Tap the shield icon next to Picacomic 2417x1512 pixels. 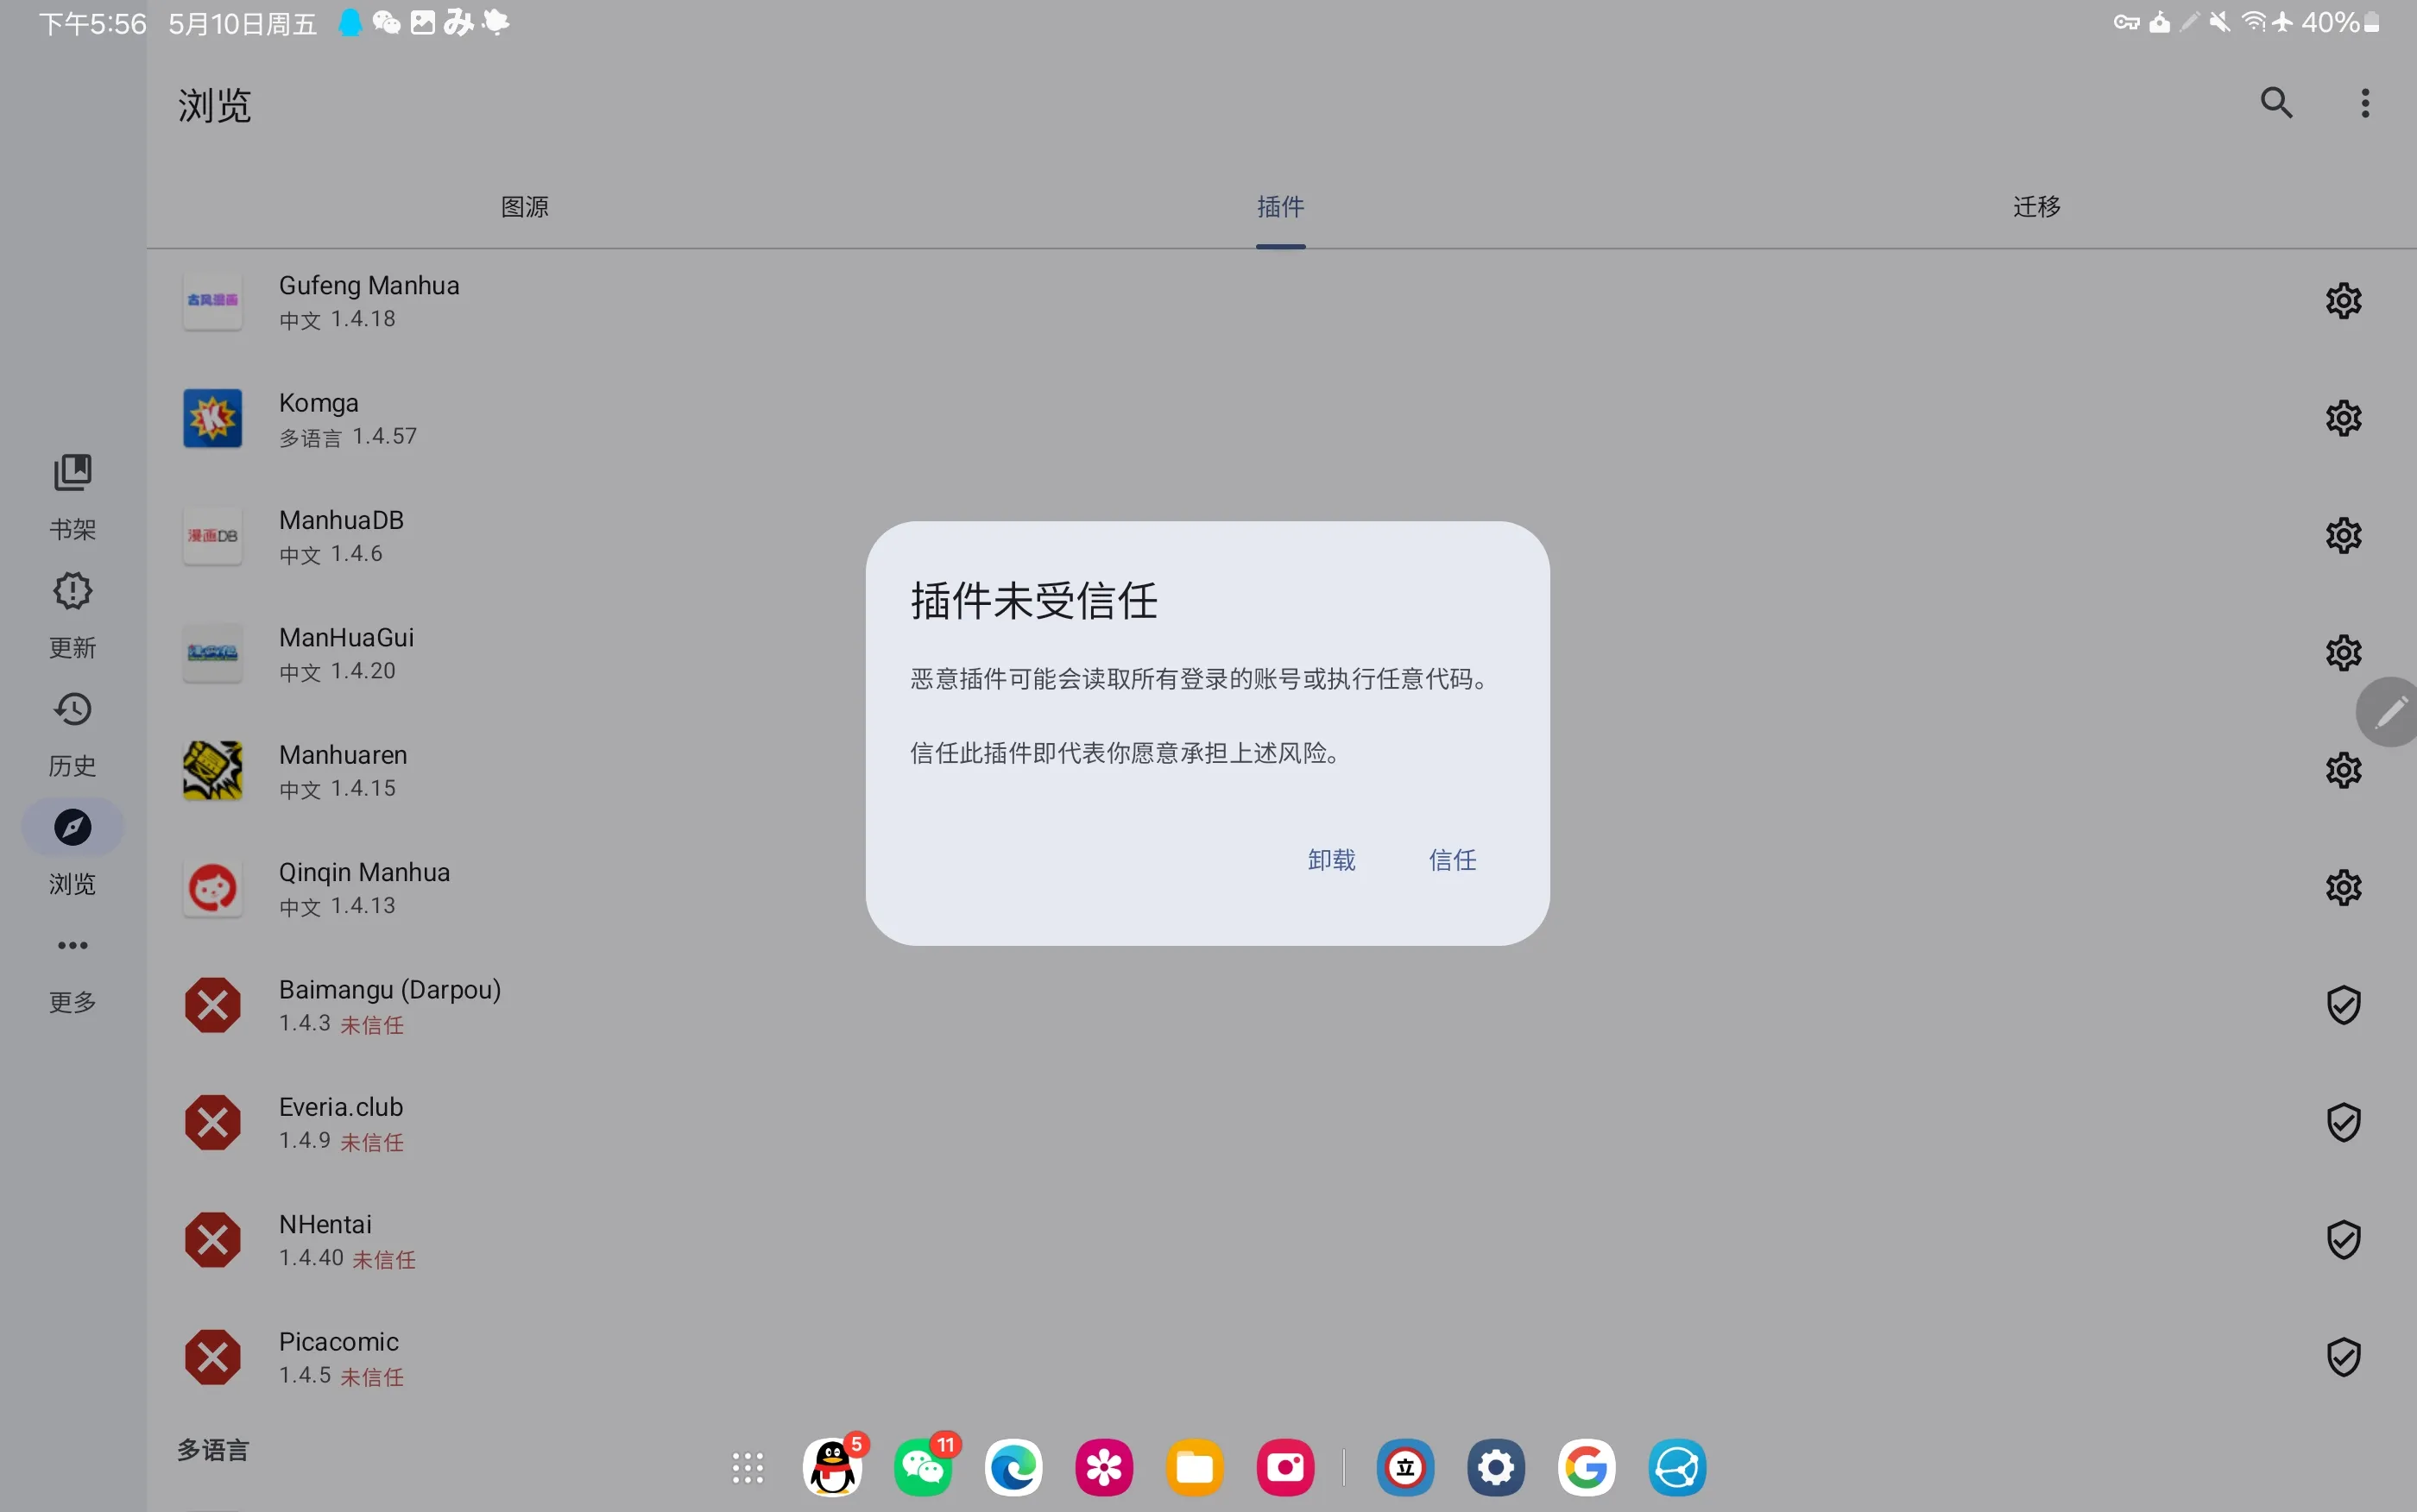pos(2343,1356)
